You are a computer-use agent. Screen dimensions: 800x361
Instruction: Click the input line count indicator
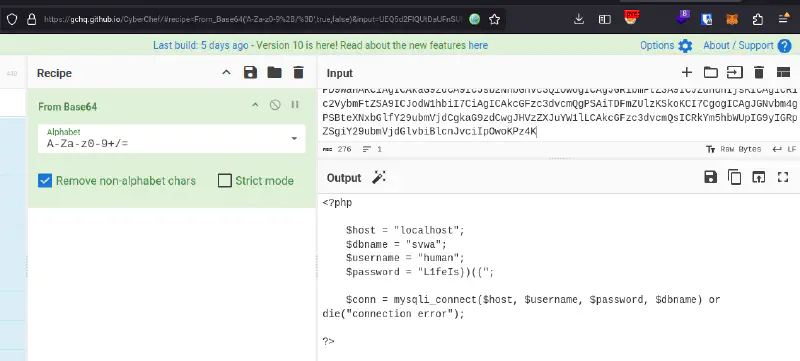(372, 149)
